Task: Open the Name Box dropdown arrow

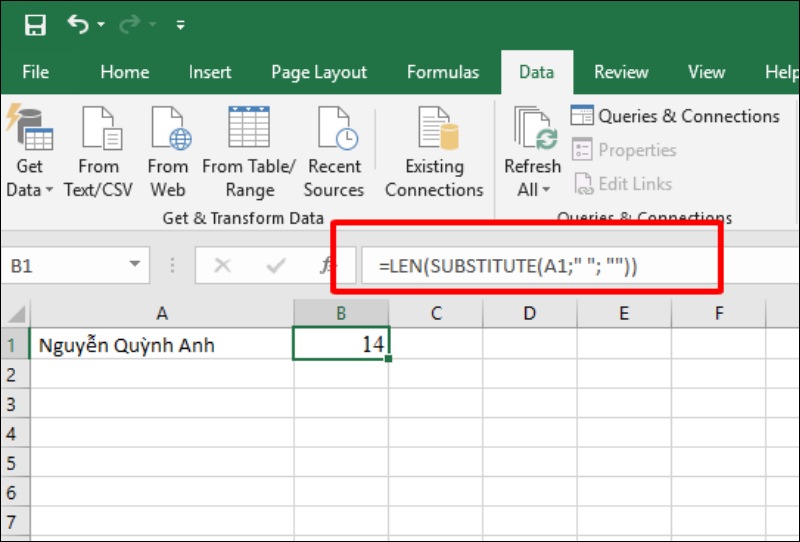Action: coord(135,266)
